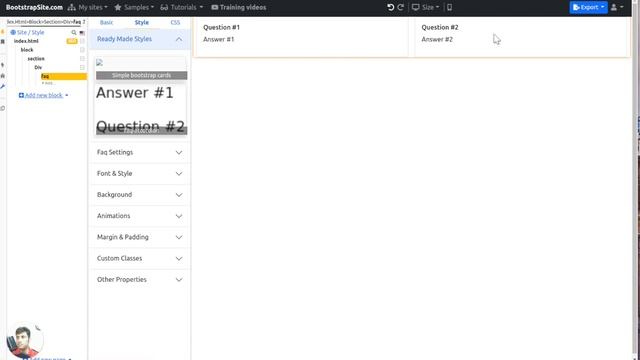Open the Samples menu
Image resolution: width=640 pixels, height=360 pixels.
pyautogui.click(x=134, y=7)
